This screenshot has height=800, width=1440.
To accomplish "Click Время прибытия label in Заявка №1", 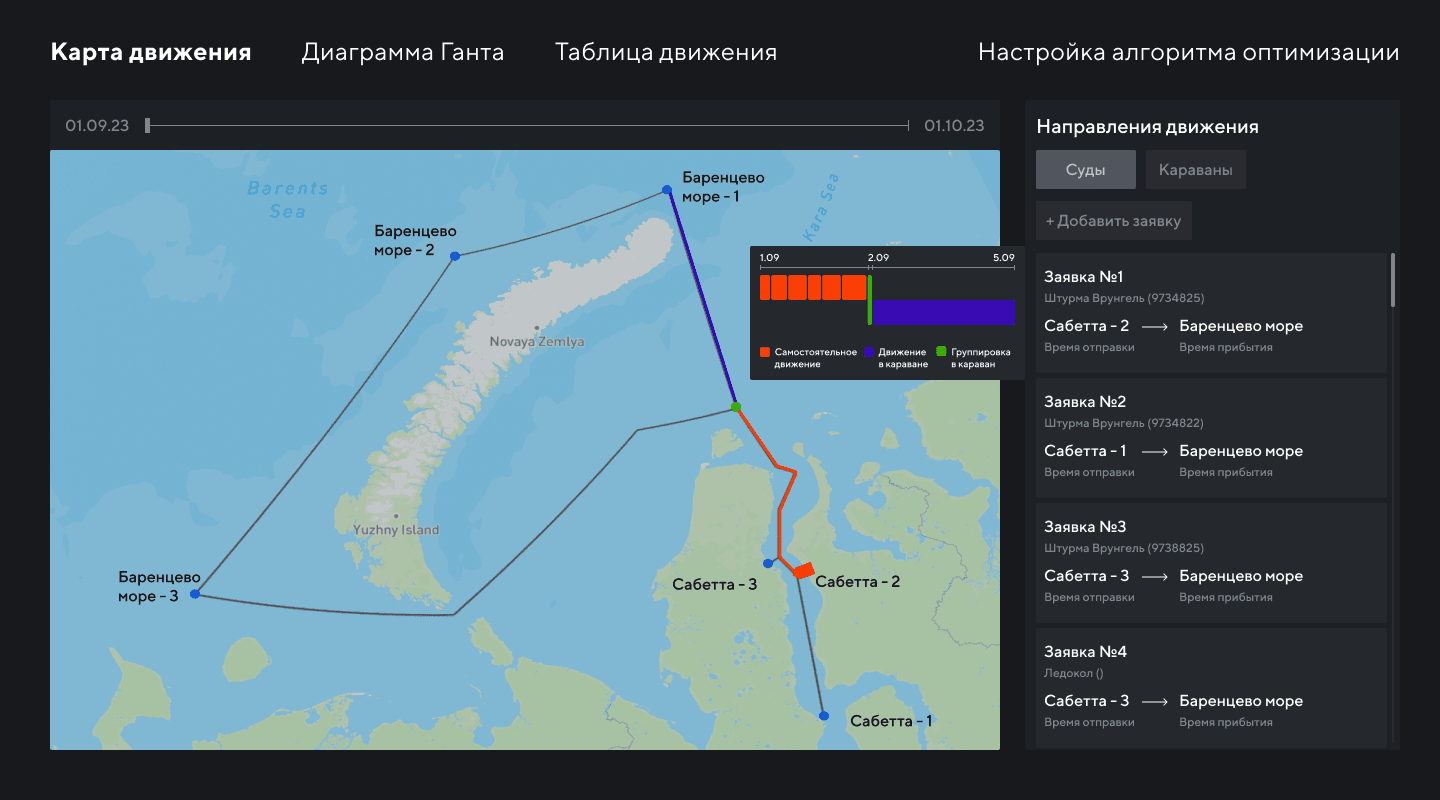I will click(x=1226, y=347).
